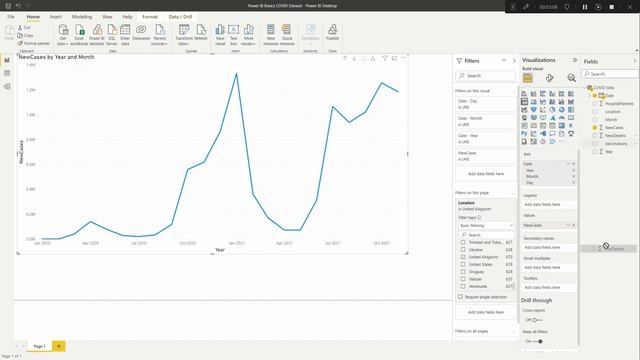Check the NewDeaths field
Screen dimensions: 640x360
coord(595,136)
